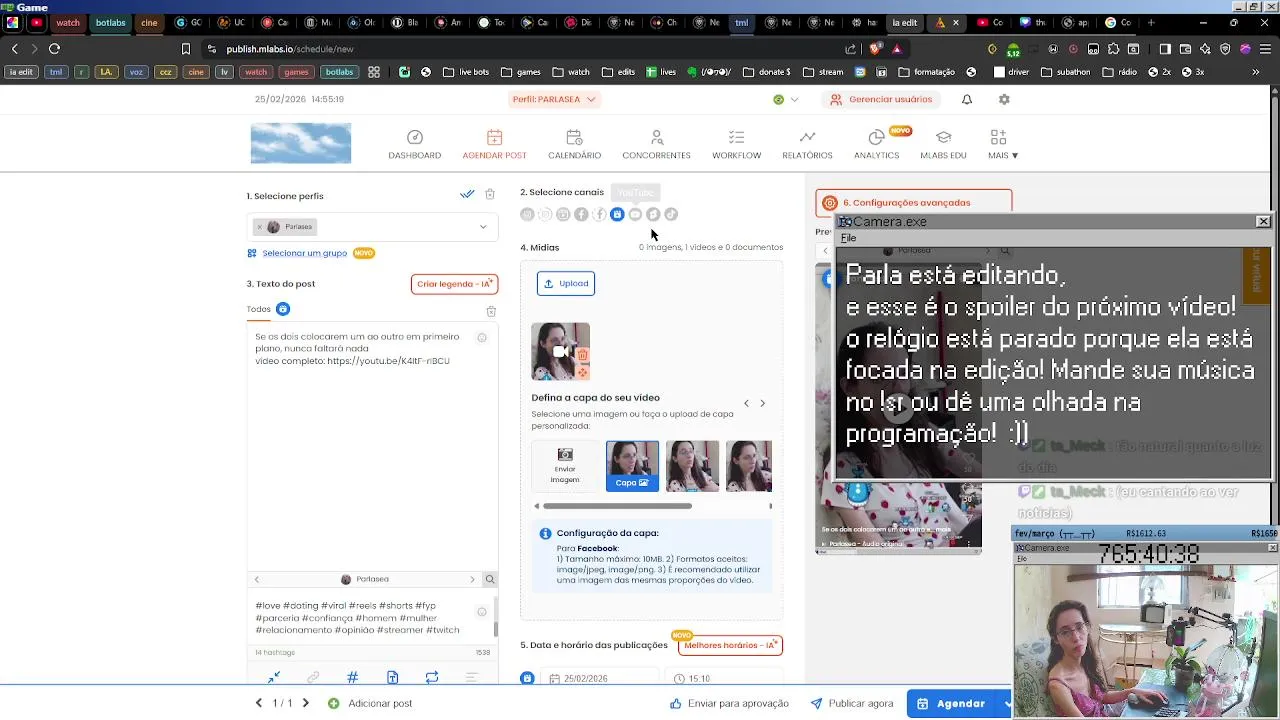Image resolution: width=1280 pixels, height=720 pixels.
Task: Show next cover options arrow
Action: point(762,403)
